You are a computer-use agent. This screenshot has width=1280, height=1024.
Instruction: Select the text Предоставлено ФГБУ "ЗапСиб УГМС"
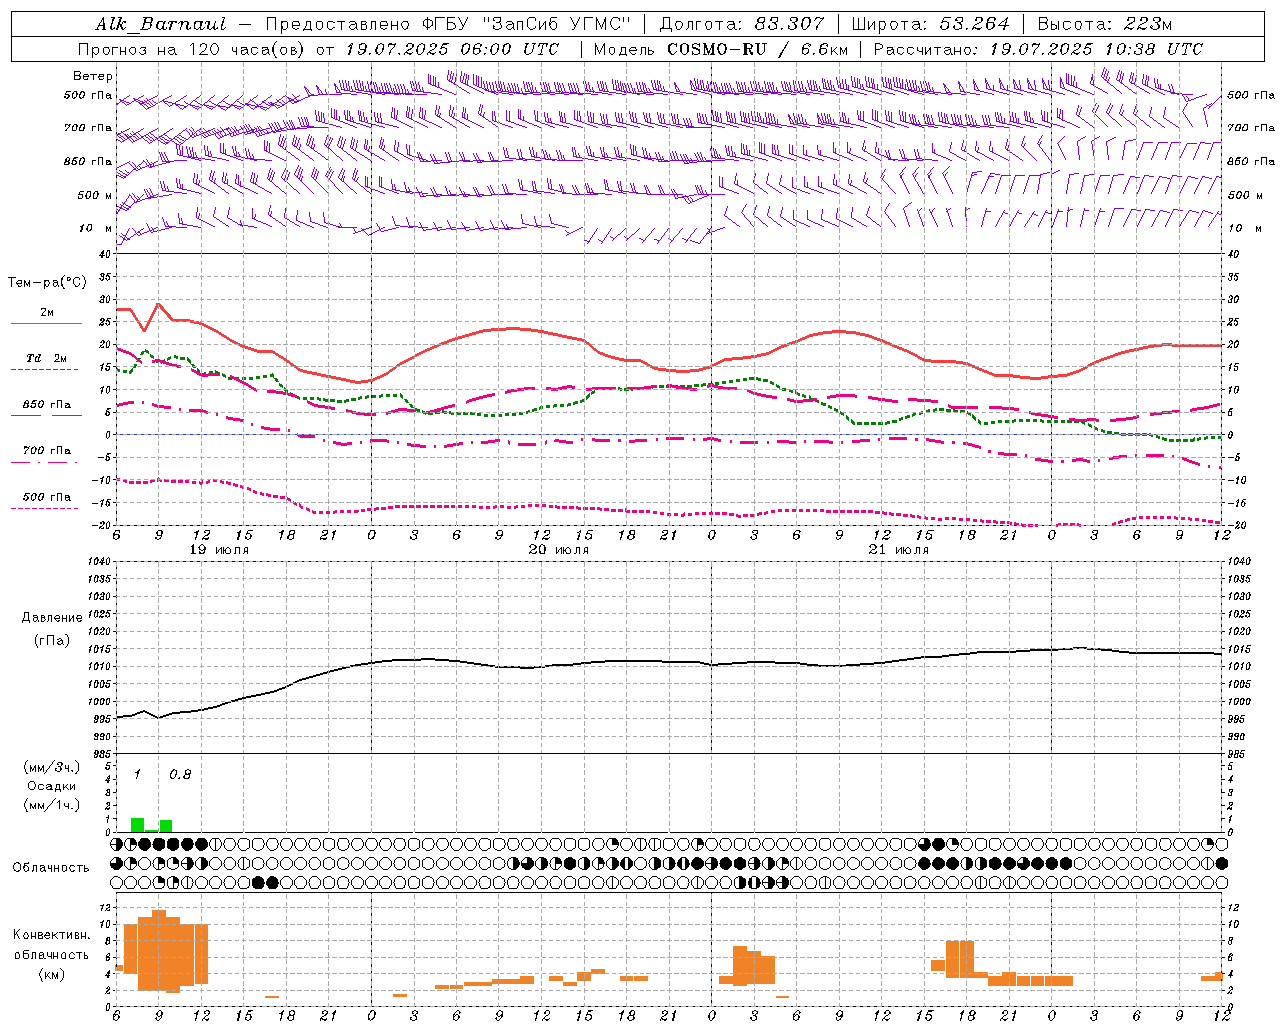coord(448,23)
